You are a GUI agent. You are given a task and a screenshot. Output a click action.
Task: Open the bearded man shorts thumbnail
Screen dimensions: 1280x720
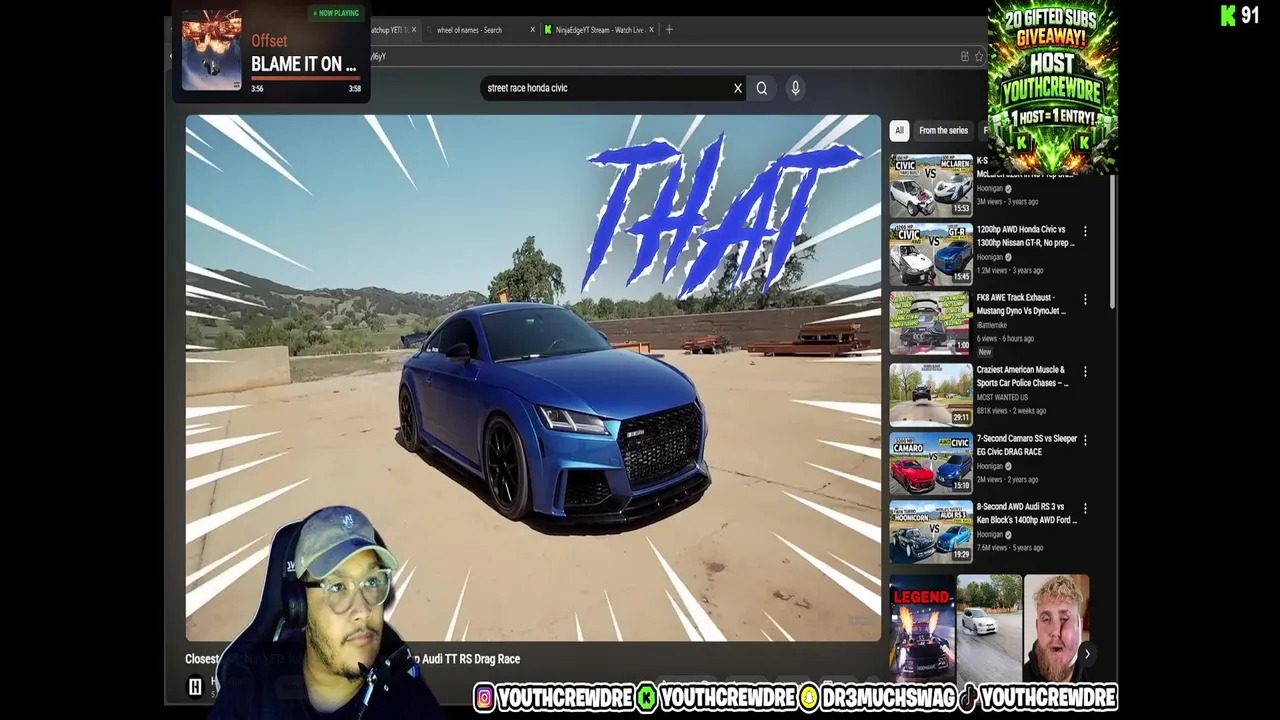click(x=1056, y=628)
